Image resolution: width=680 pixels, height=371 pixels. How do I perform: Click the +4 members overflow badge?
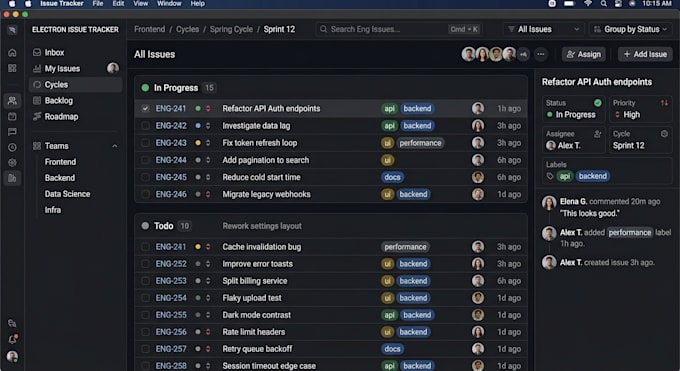click(523, 54)
